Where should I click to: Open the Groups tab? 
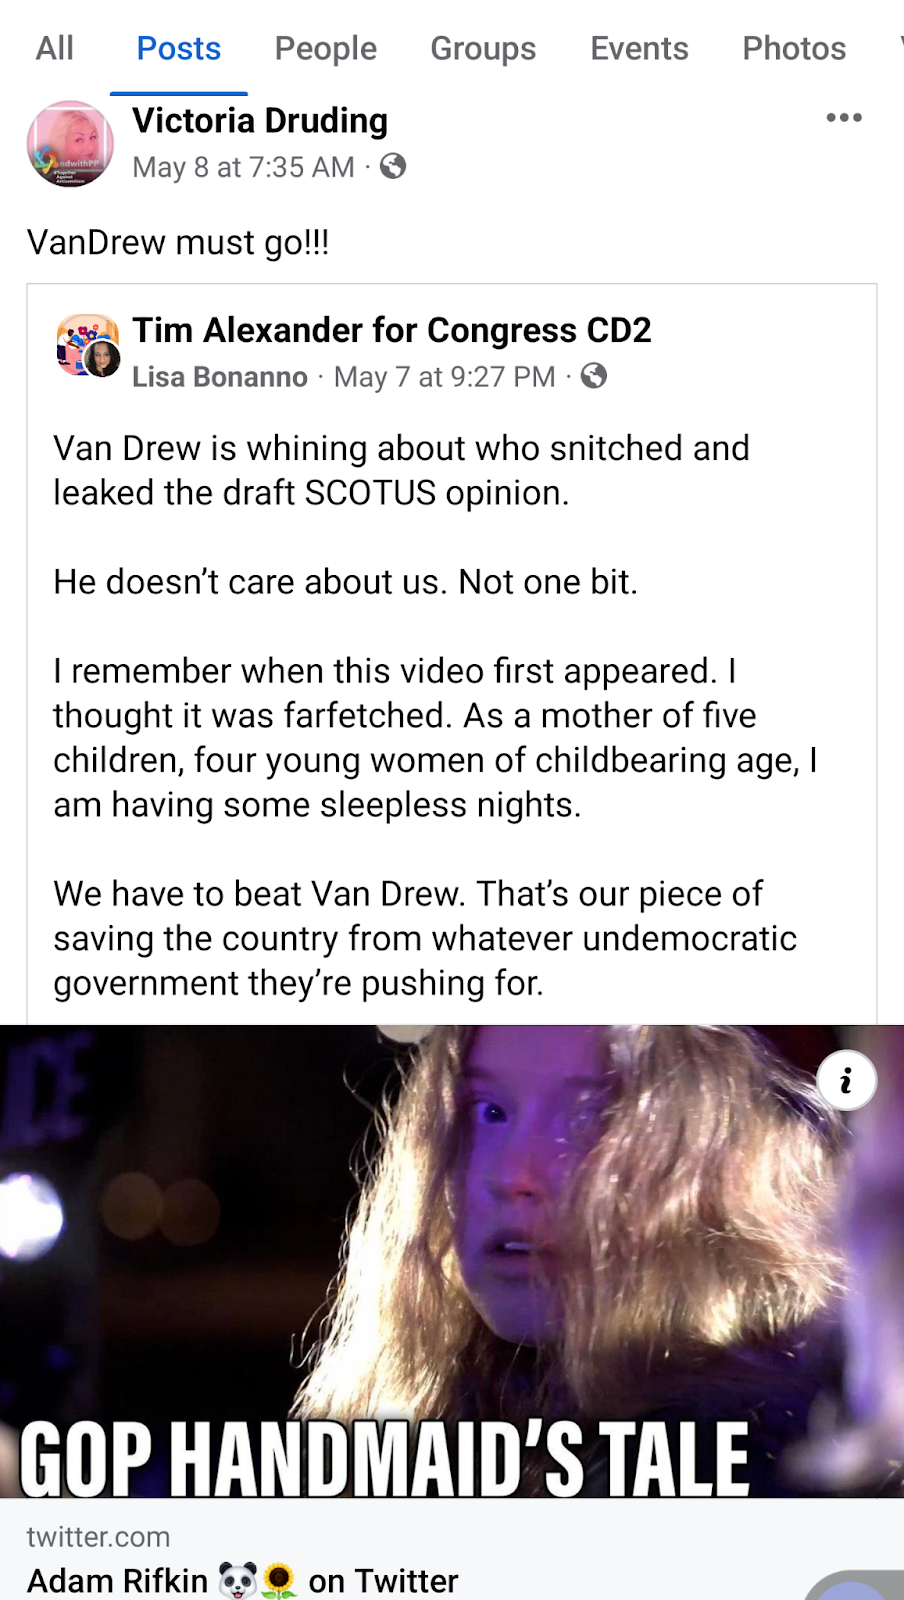(x=483, y=48)
